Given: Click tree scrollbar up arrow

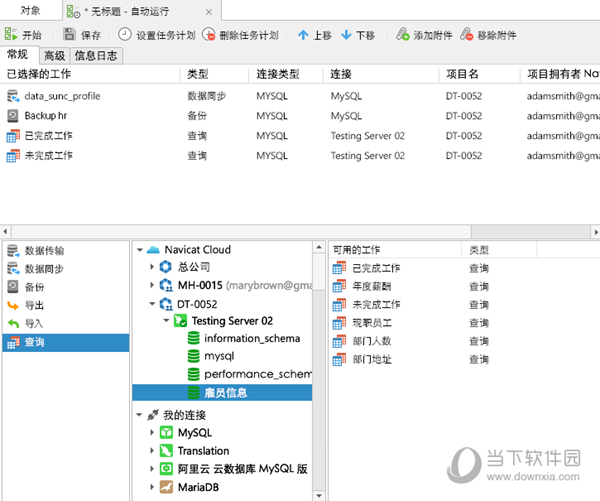Looking at the screenshot, I should point(319,247).
